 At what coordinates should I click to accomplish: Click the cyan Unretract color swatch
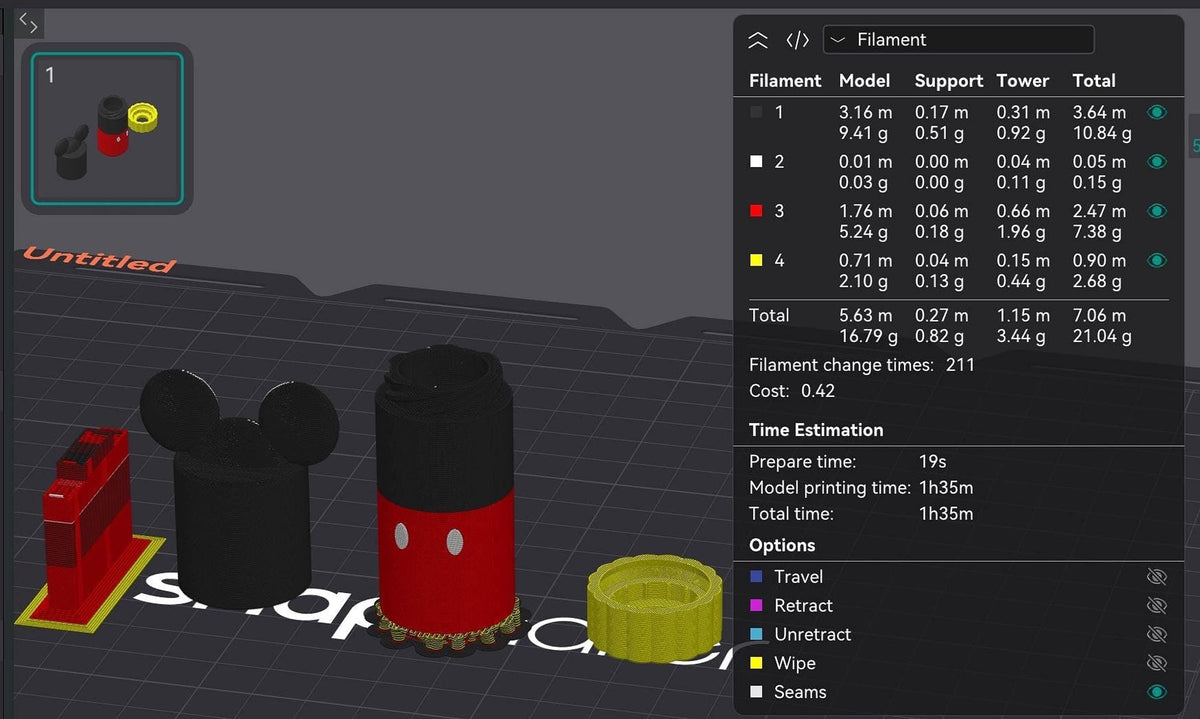(756, 635)
